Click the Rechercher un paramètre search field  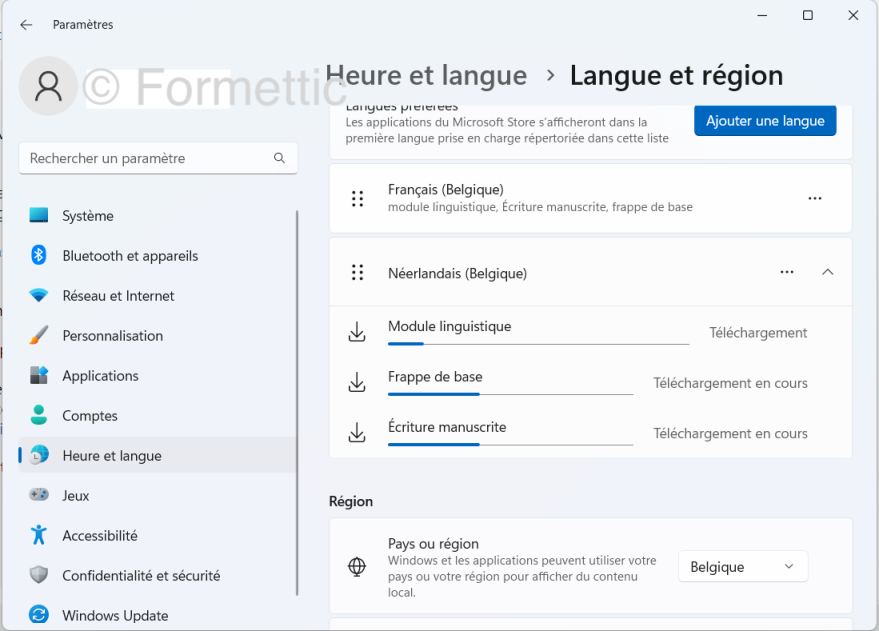coord(145,158)
